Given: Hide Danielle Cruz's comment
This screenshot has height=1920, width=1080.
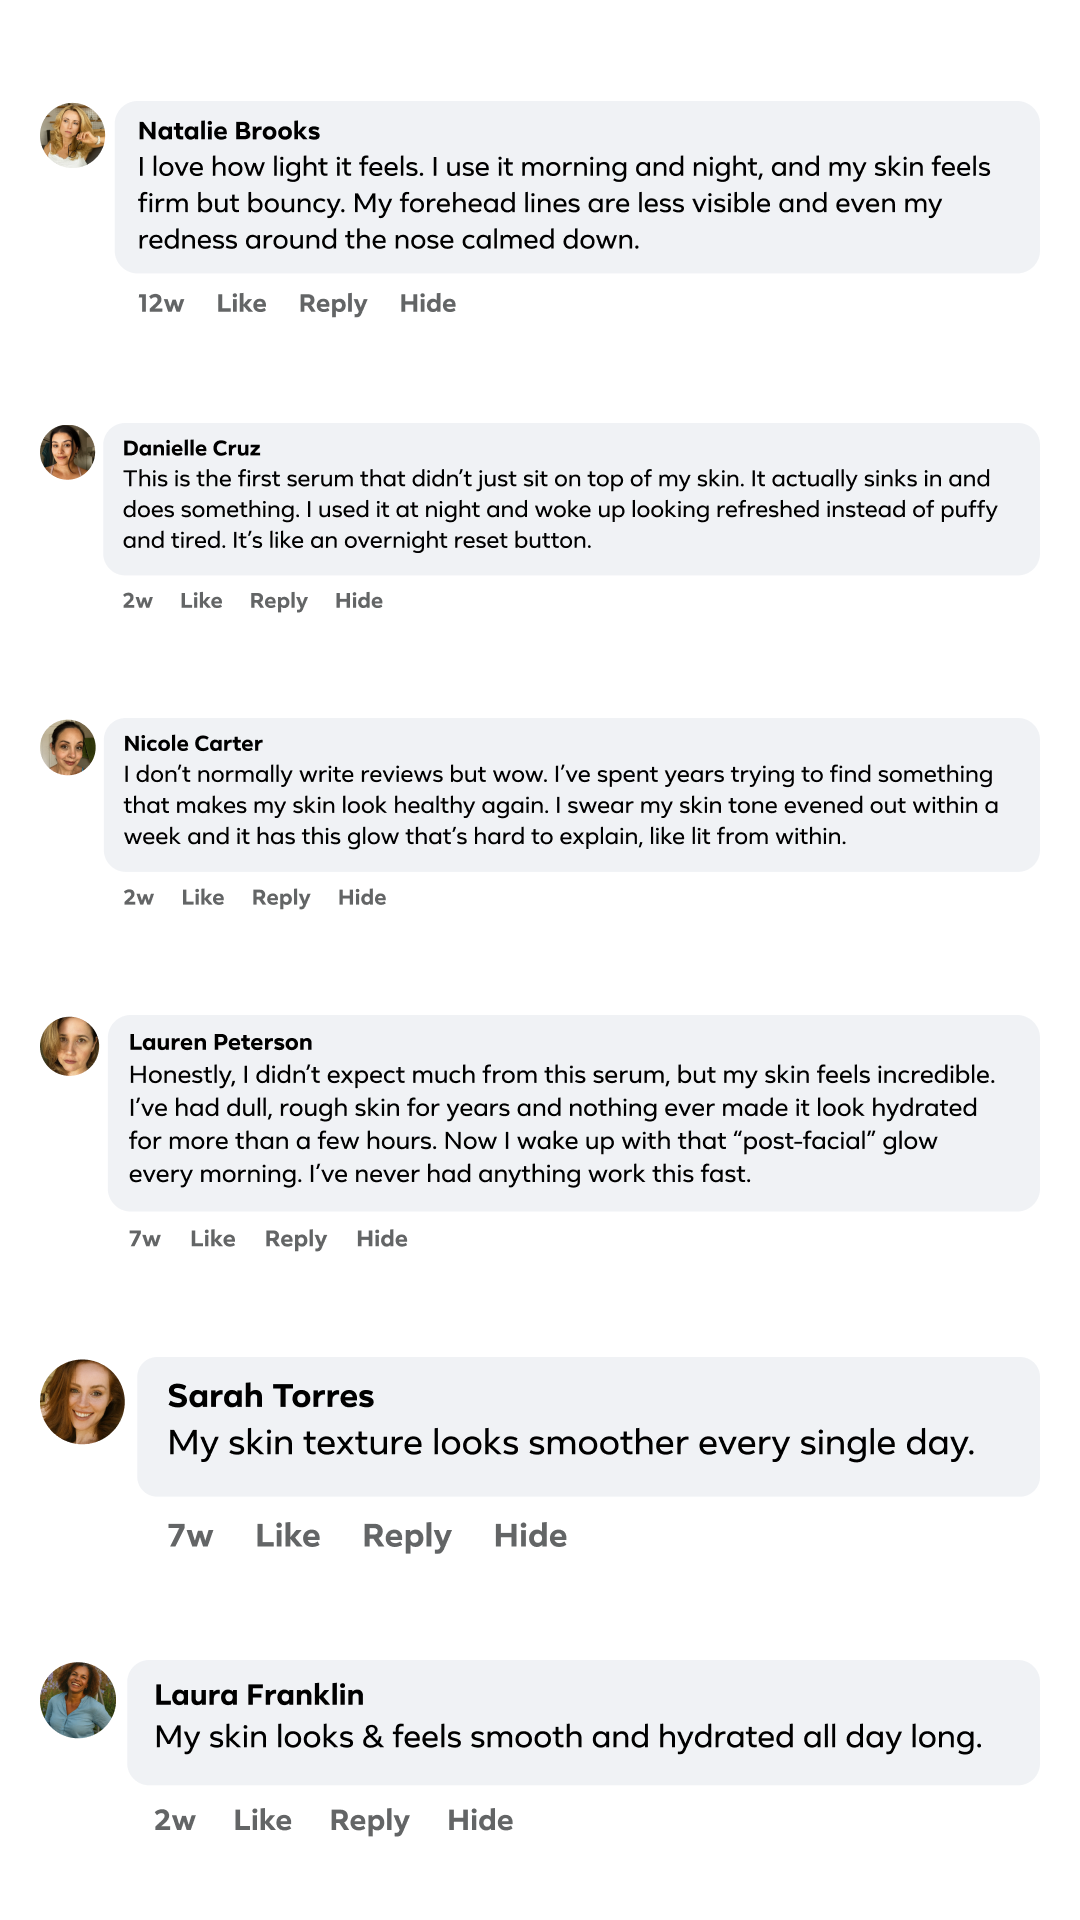Looking at the screenshot, I should (359, 601).
